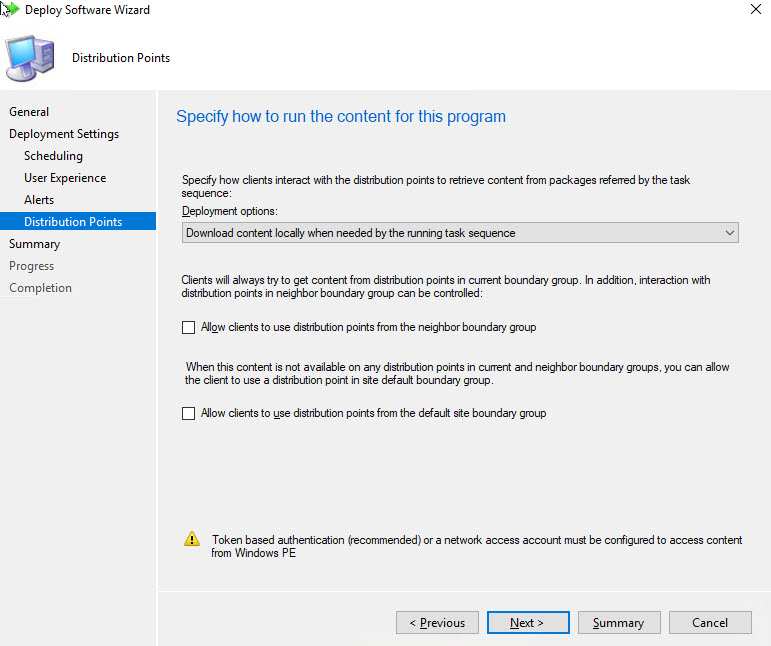The image size is (771, 646).
Task: Open the Deployment options dropdown
Action: pos(460,233)
